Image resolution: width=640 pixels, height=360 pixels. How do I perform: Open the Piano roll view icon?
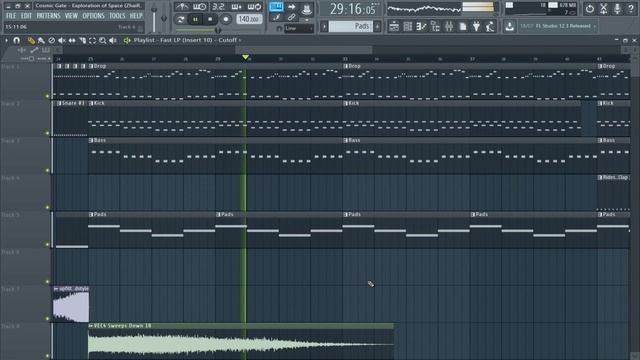click(x=421, y=27)
